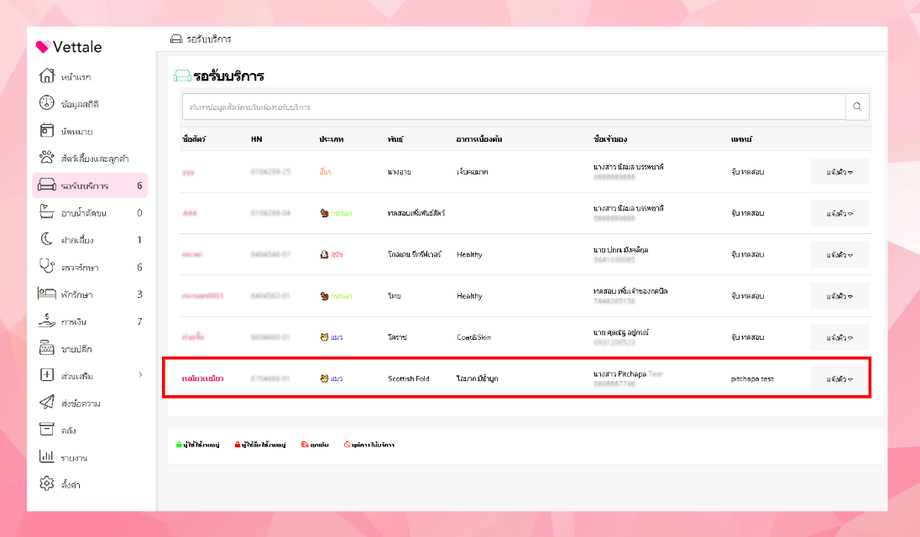Open reports via the bar chart icon
This screenshot has height=537, width=920.
coord(46,457)
